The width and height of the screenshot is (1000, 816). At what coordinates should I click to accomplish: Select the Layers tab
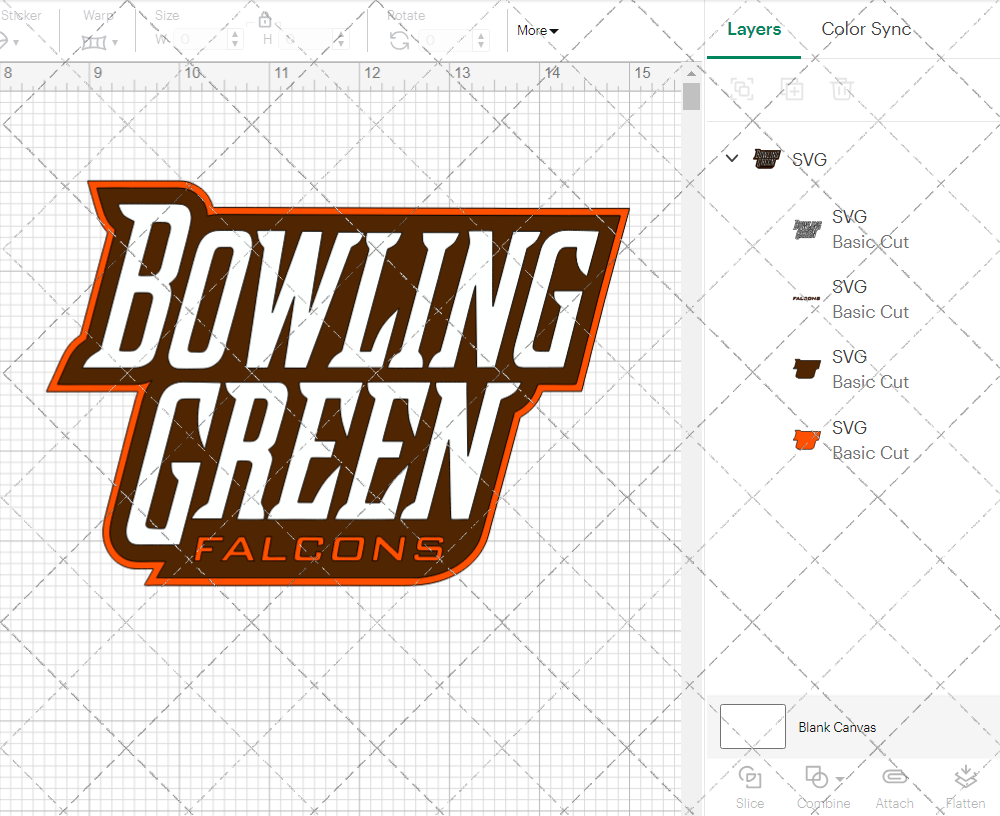tap(754, 29)
